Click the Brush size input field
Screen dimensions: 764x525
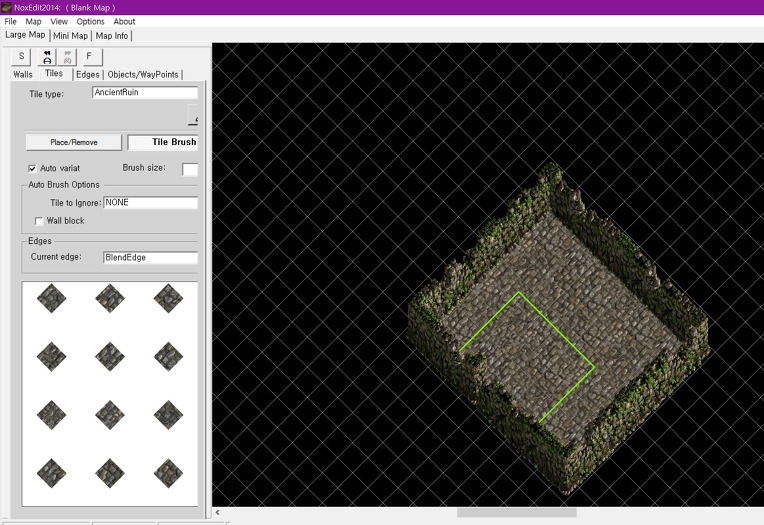[190, 169]
